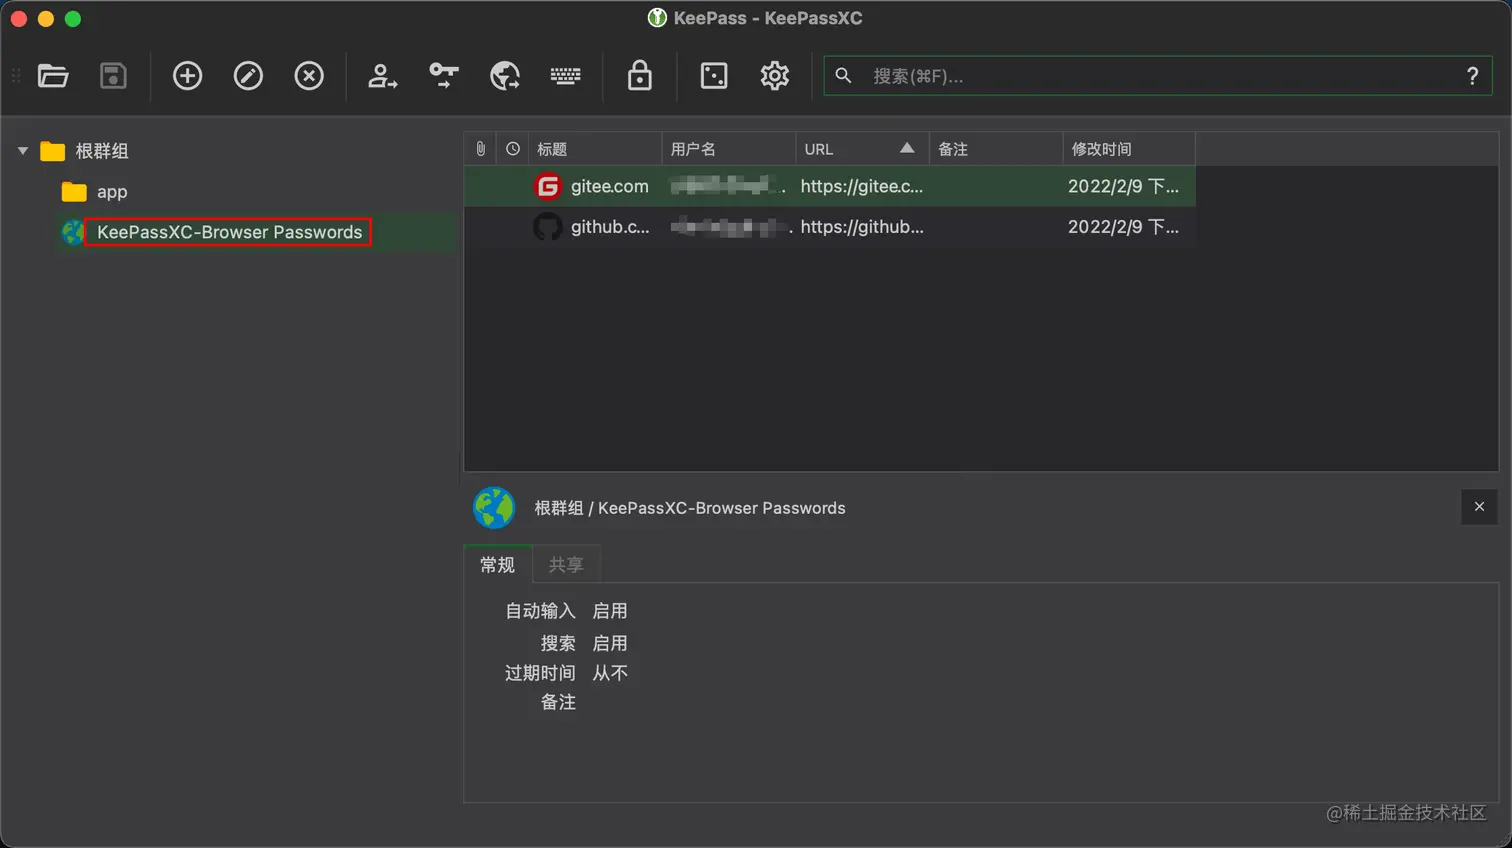Lock the database with padlock icon
Image resolution: width=1512 pixels, height=848 pixels.
coord(640,76)
